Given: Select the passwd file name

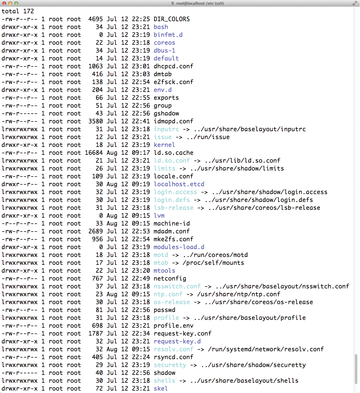Looking at the screenshot, I should pos(164,310).
